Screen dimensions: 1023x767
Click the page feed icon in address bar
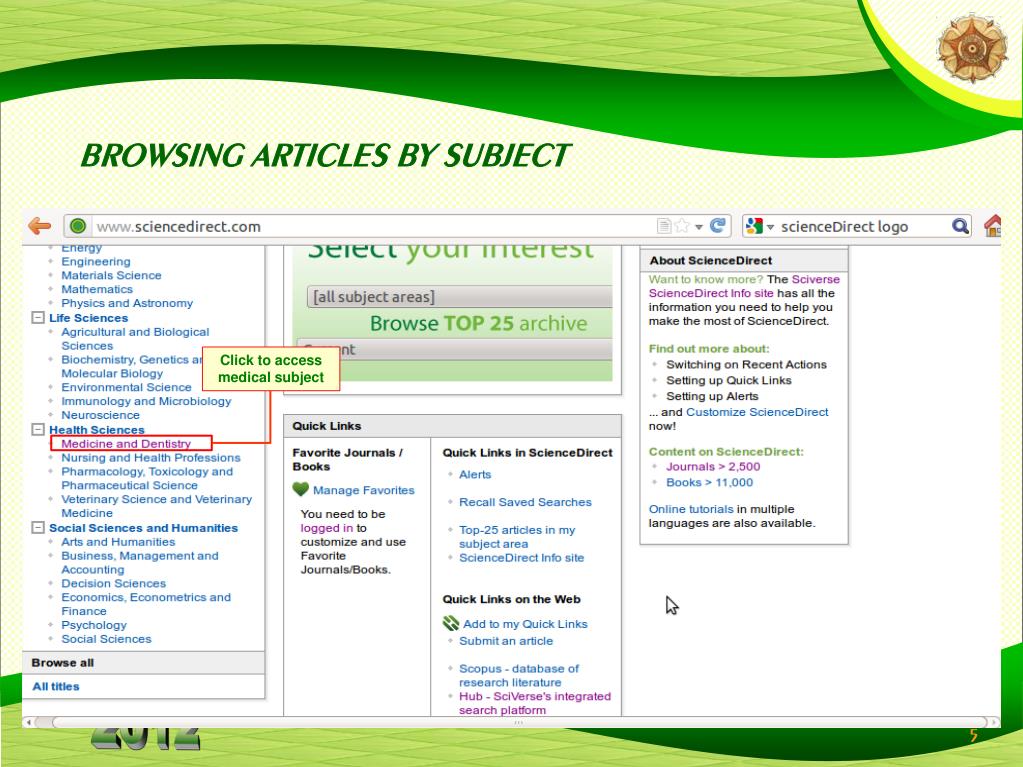664,226
